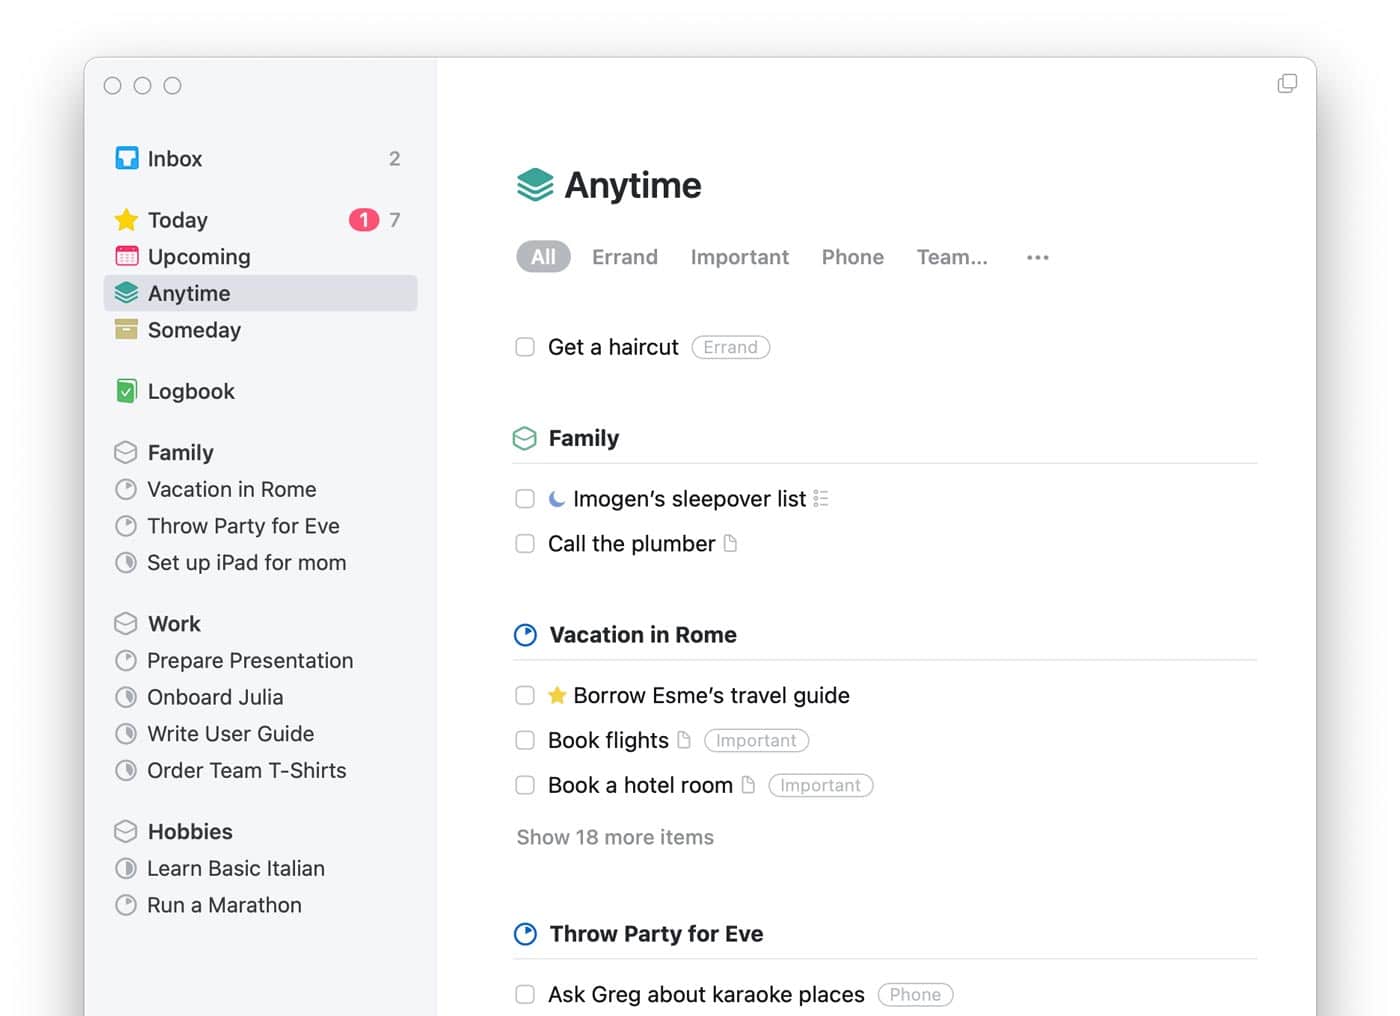Screen dimensions: 1400x1016
Task: Go to the Upcoming list
Action: coord(260,256)
